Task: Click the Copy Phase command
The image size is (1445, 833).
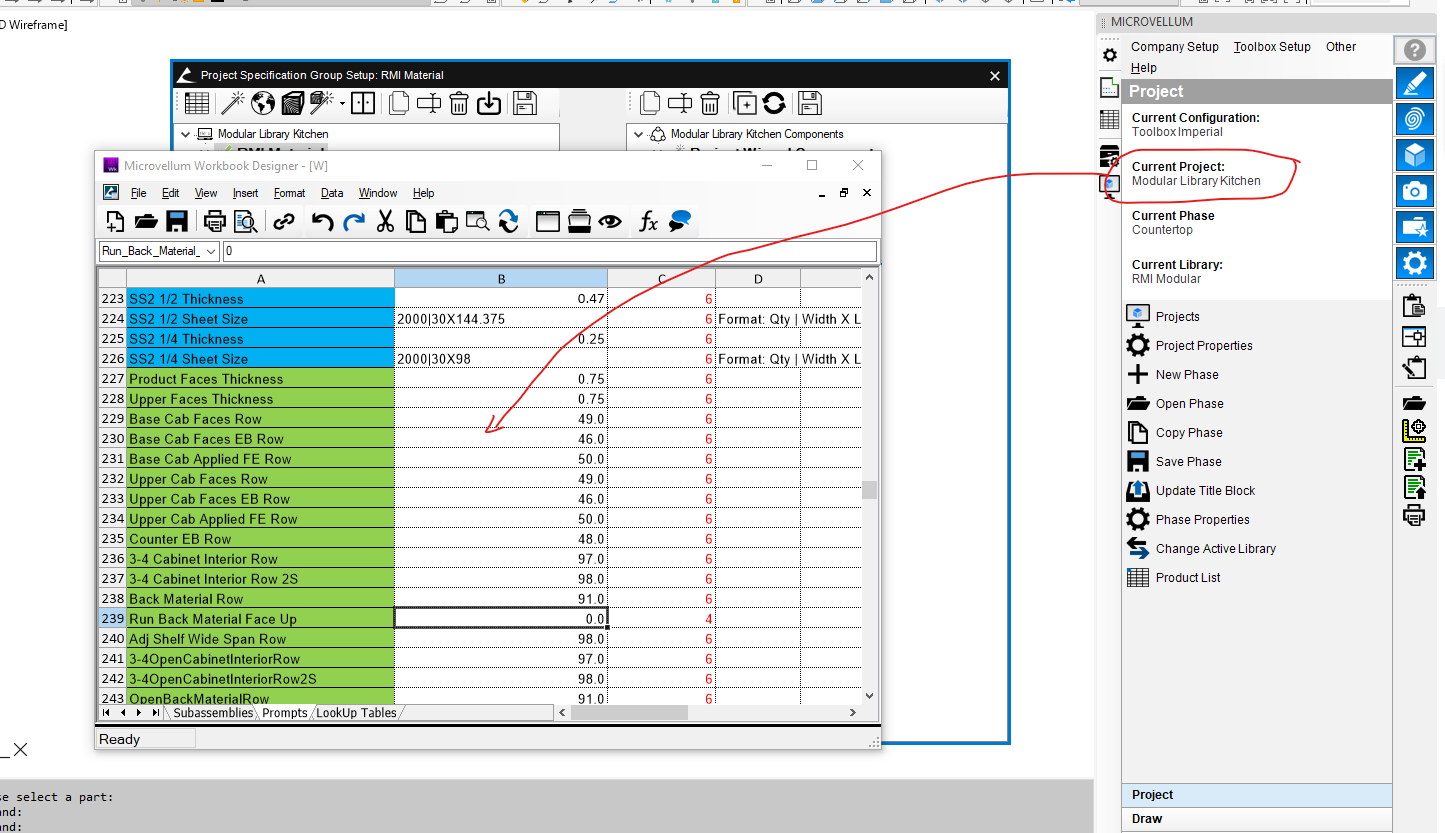Action: pyautogui.click(x=1189, y=432)
